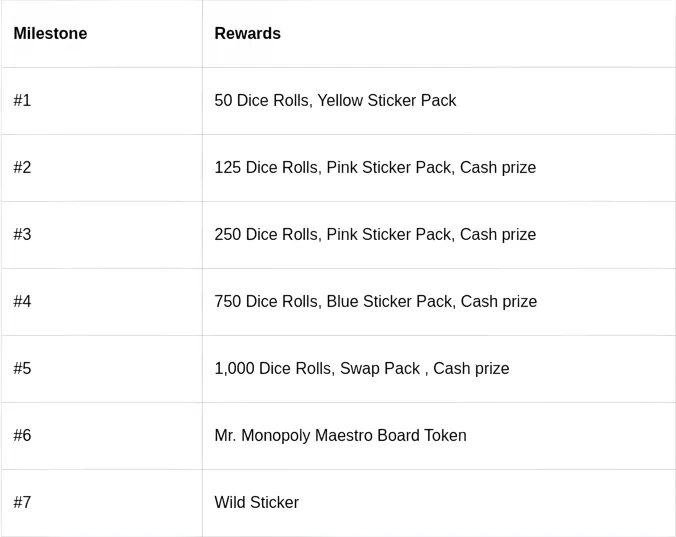The height and width of the screenshot is (537, 676).
Task: Click the Milestone column header
Action: [x=50, y=34]
